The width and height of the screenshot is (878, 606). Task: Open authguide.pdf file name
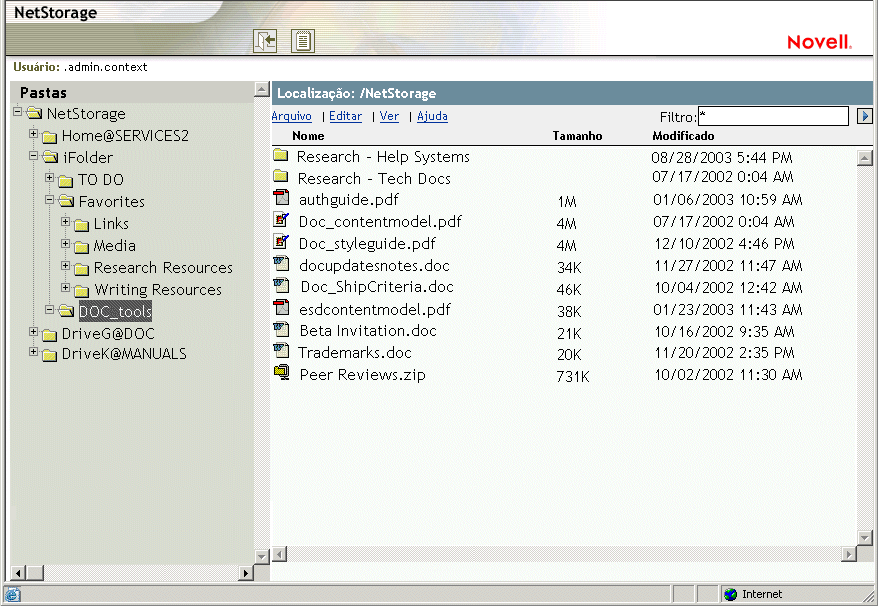[349, 200]
